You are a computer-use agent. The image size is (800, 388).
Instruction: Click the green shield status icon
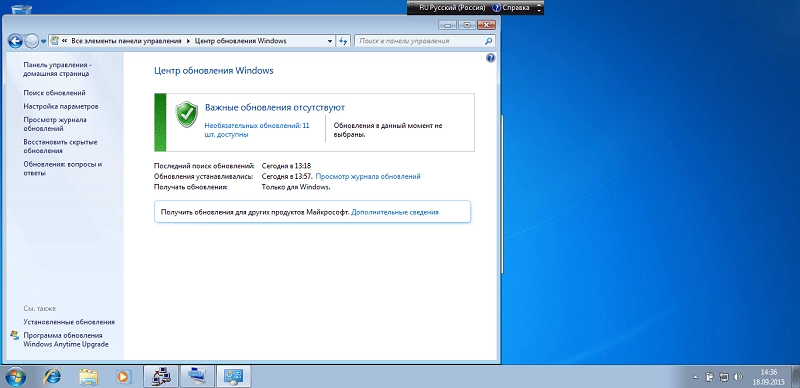click(x=187, y=114)
